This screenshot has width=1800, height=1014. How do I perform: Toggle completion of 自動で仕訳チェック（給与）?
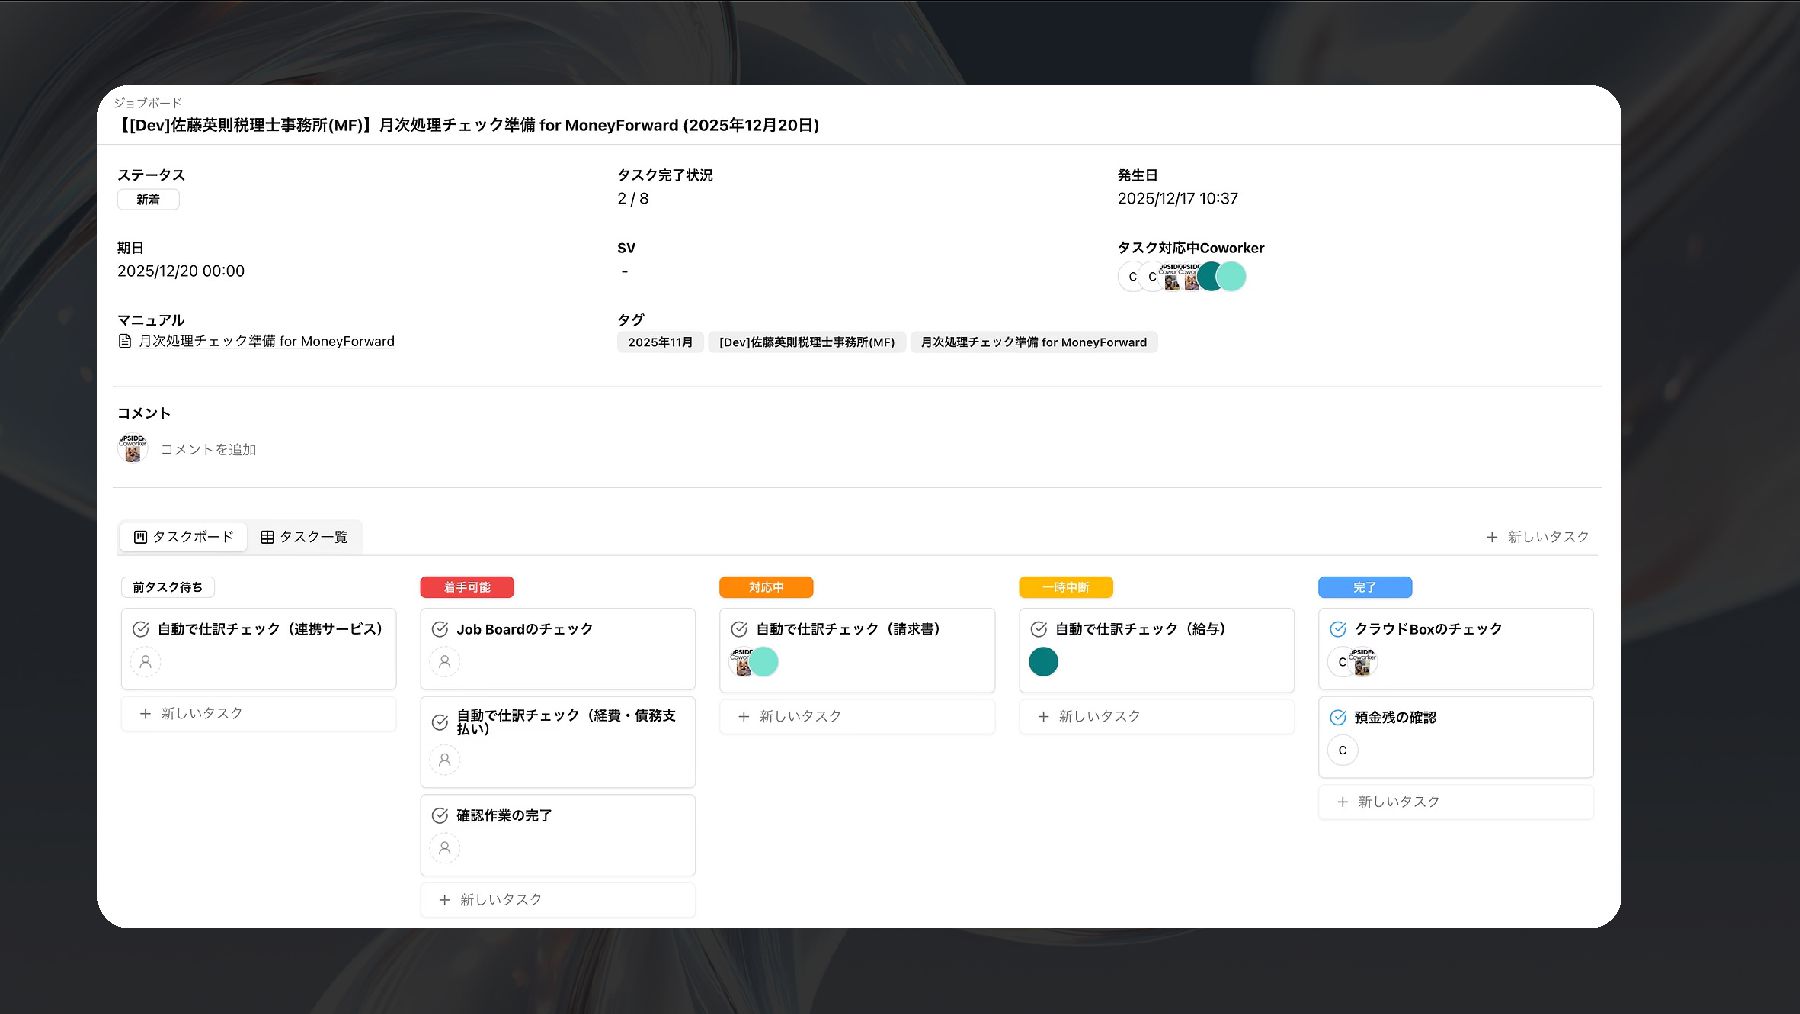click(x=1039, y=629)
